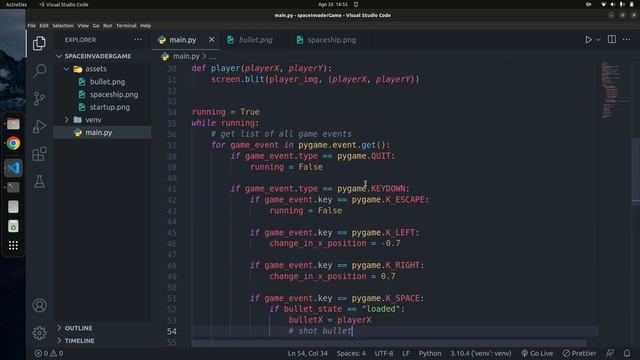This screenshot has height=360, width=640.
Task: Open the Terminal menu
Action: (126, 25)
